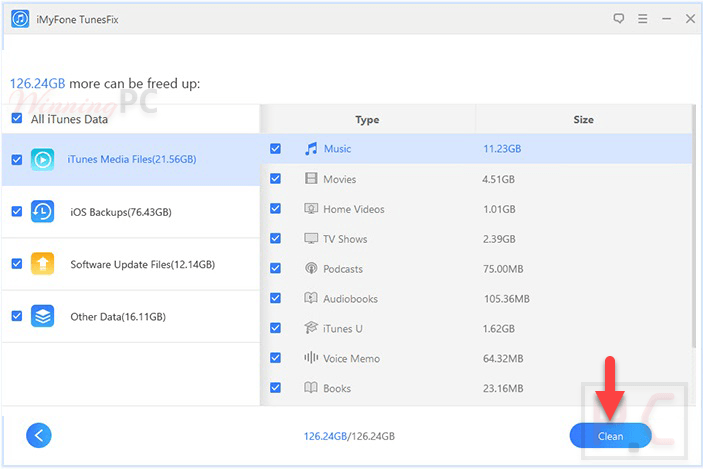Uncheck the Podcasts row checkbox
Viewport: 703px width, 469px height.
pyautogui.click(x=276, y=268)
